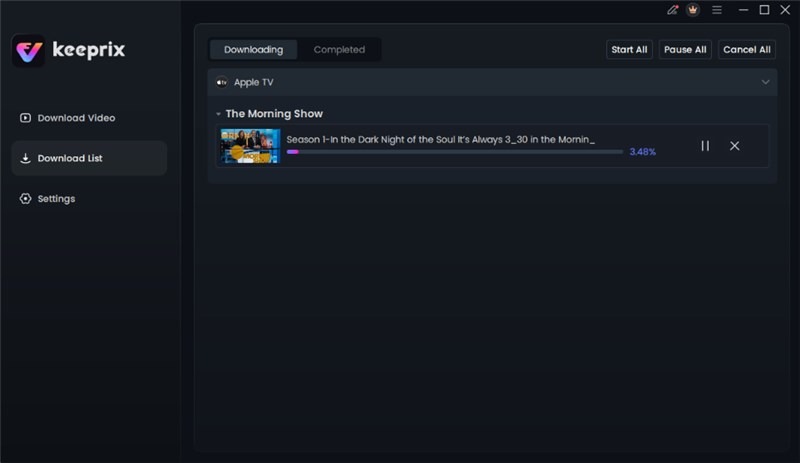The width and height of the screenshot is (800, 463).
Task: Click the Morning Show episode thumbnail
Action: [250, 146]
